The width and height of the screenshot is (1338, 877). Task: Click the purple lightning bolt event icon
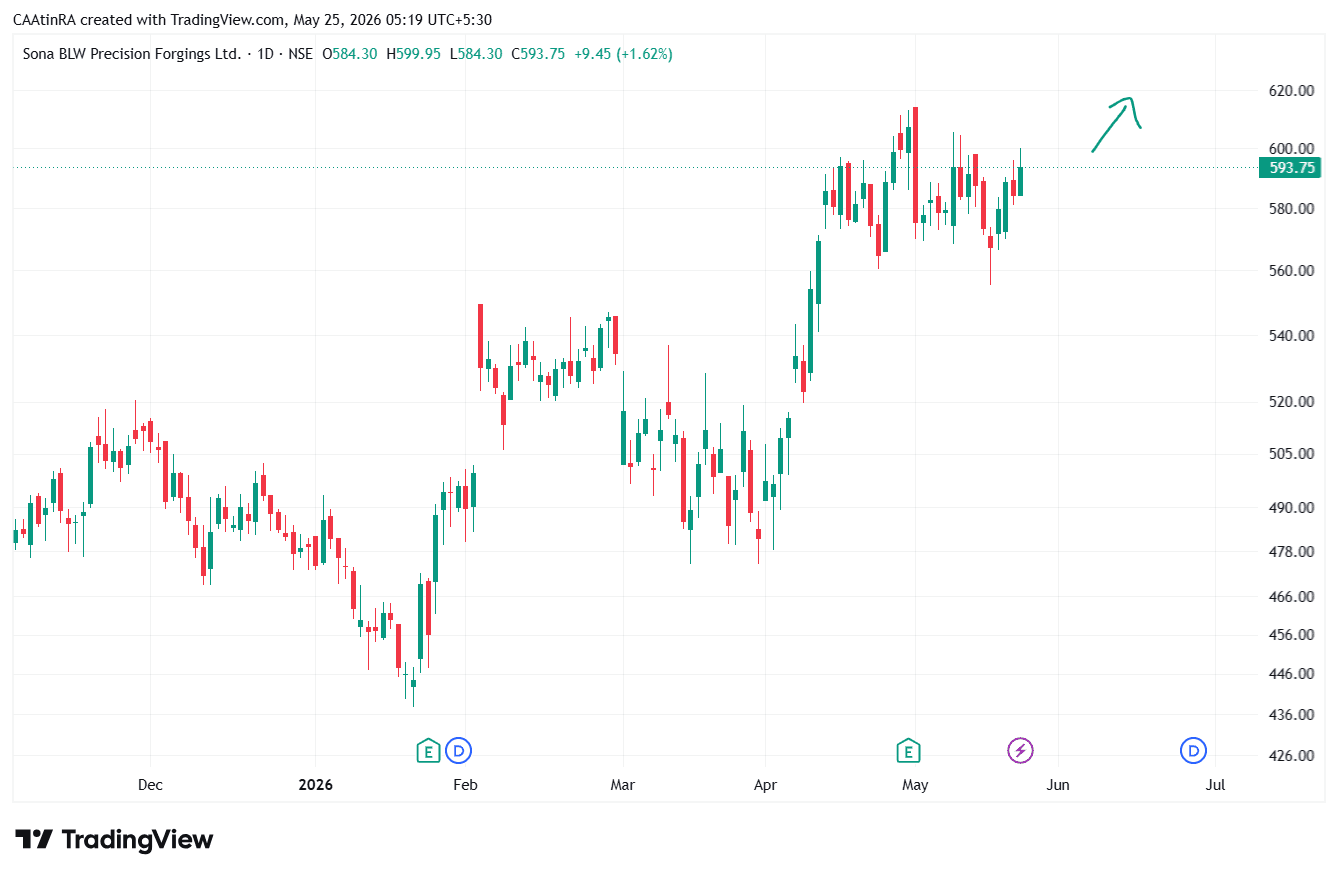[x=1020, y=750]
